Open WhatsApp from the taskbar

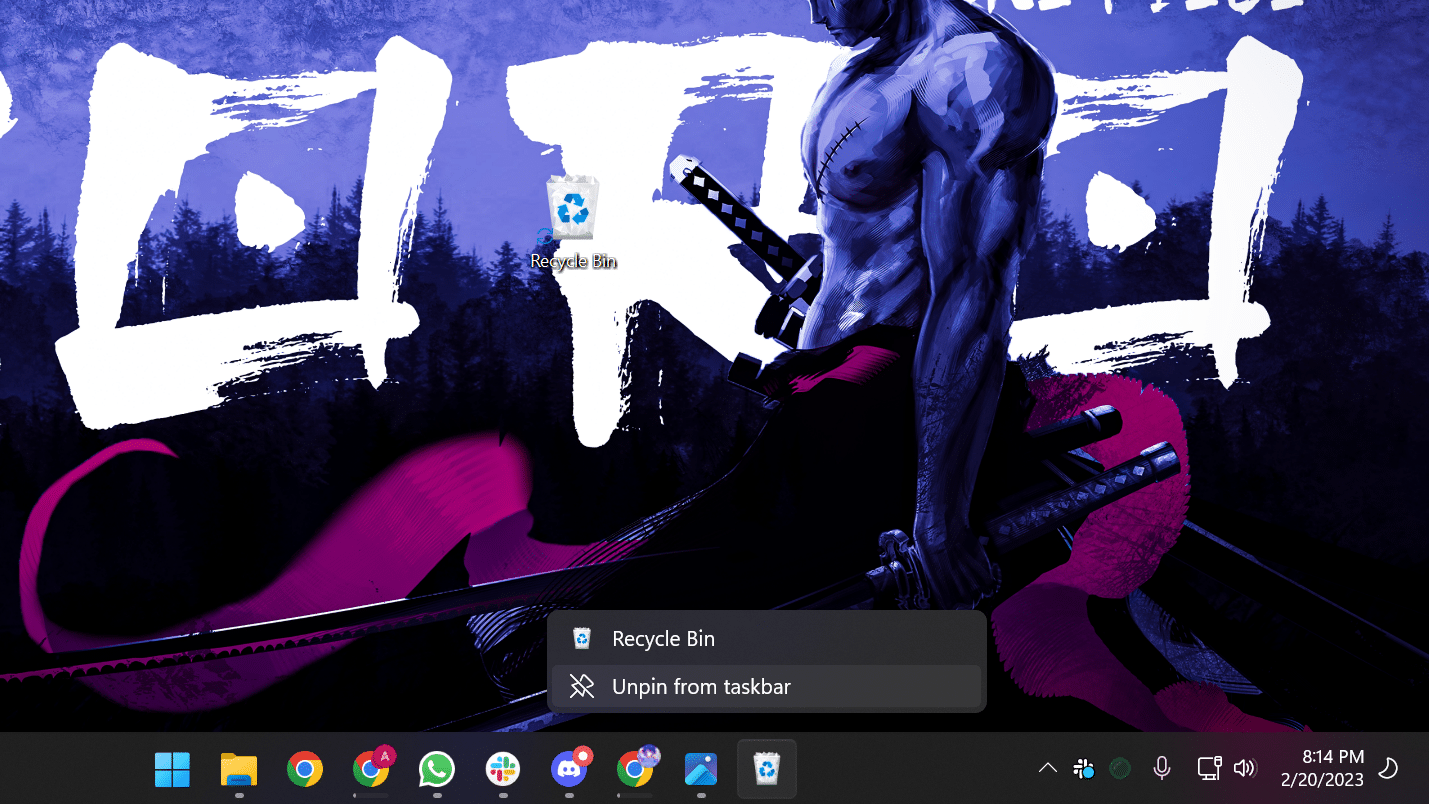[x=437, y=769]
